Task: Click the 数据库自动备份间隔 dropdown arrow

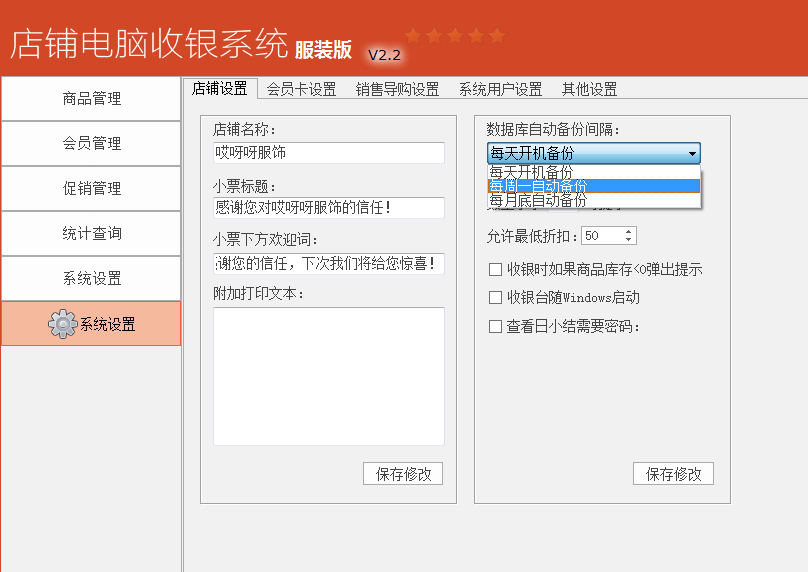Action: [692, 154]
